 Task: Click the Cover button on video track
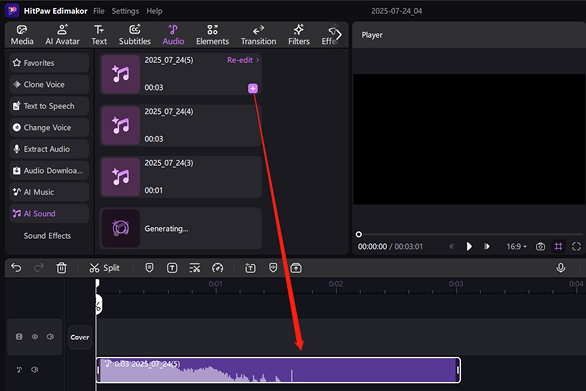(x=80, y=337)
